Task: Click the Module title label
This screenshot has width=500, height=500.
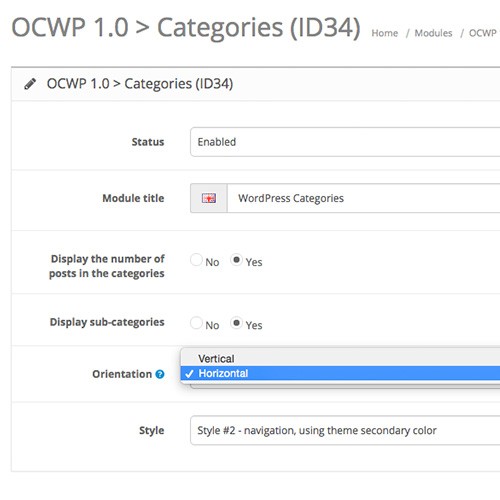Action: pos(133,198)
